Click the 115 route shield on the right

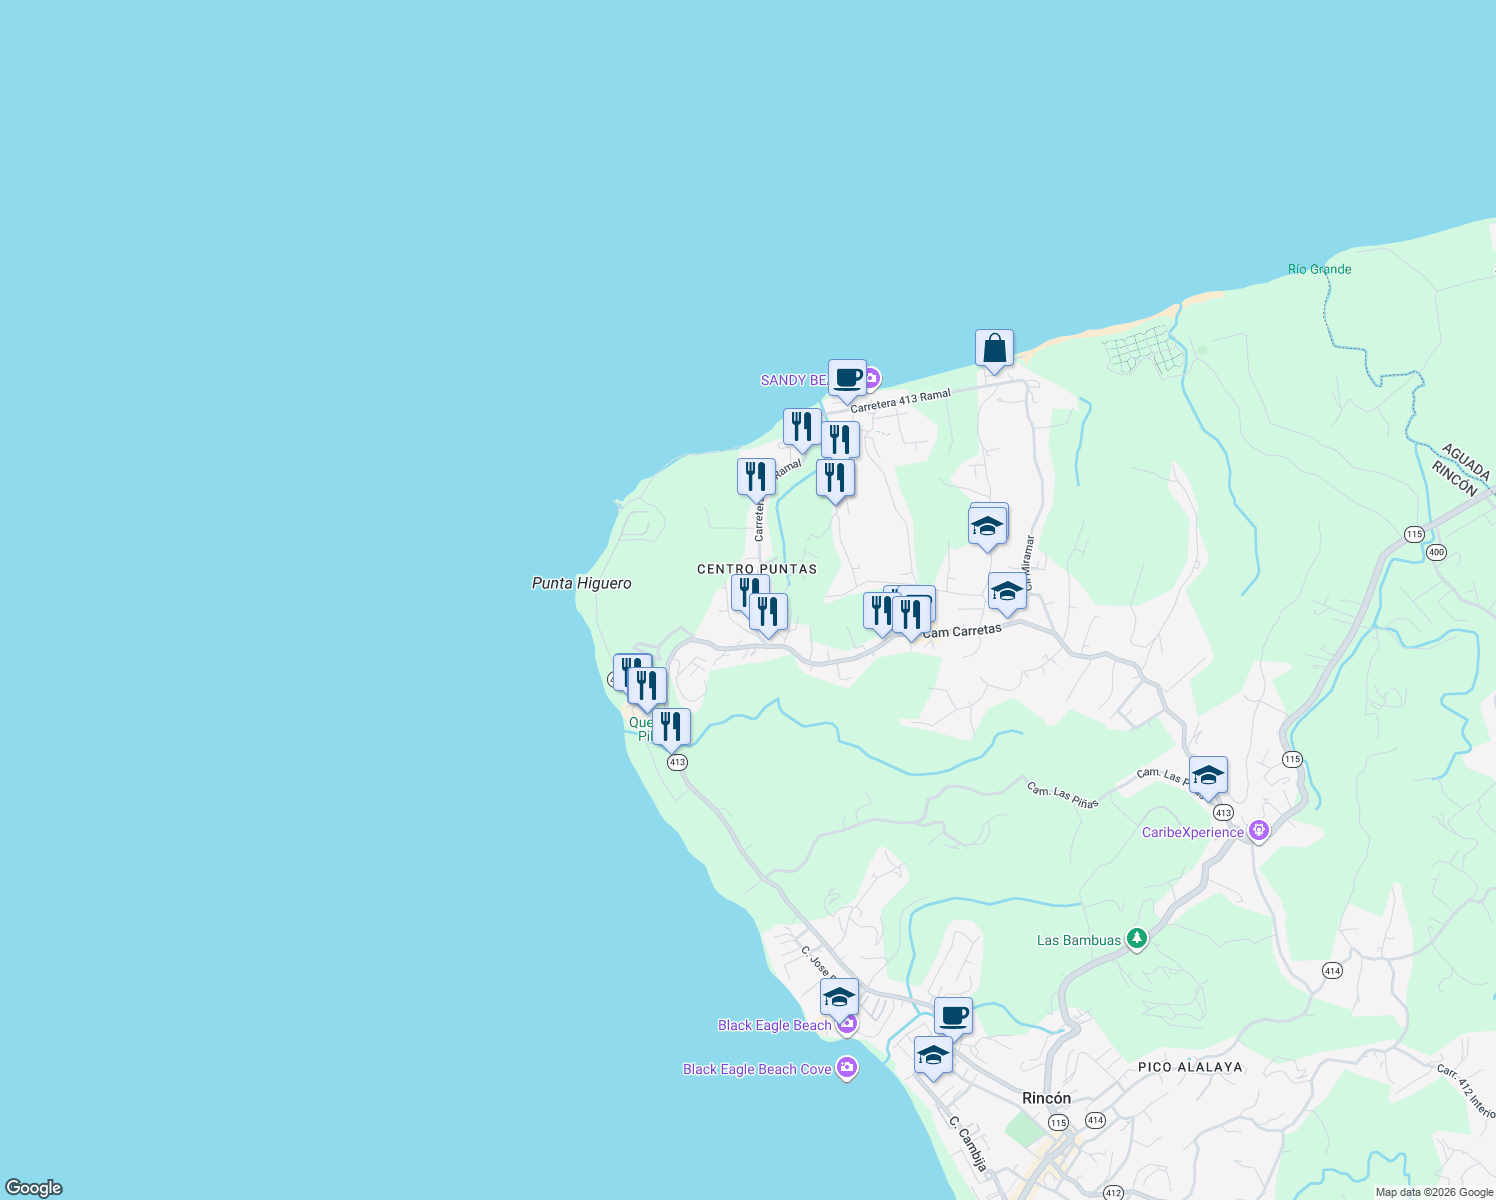pyautogui.click(x=1416, y=534)
